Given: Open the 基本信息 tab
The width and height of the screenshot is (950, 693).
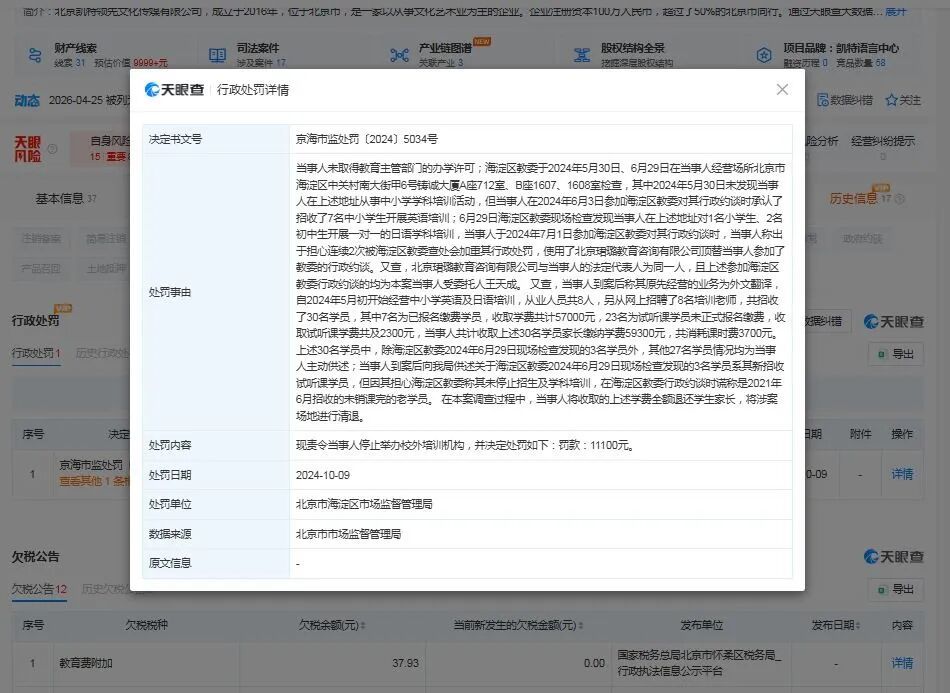Looking at the screenshot, I should click(x=65, y=198).
